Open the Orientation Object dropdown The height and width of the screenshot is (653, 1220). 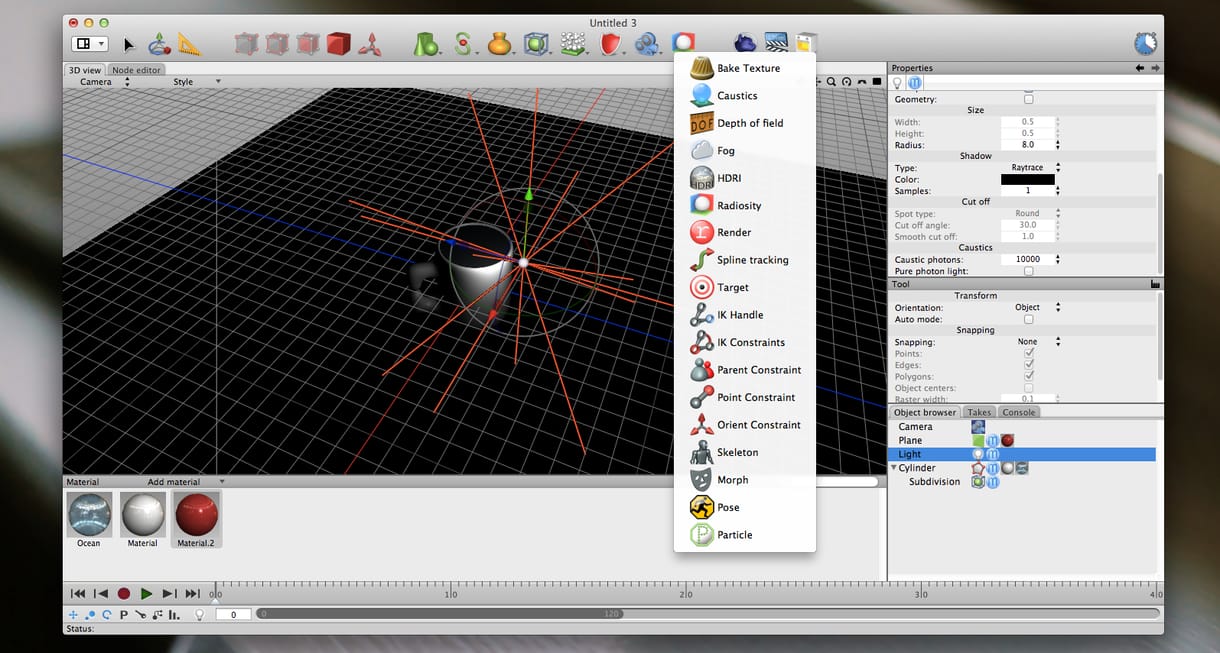[x=1030, y=308]
